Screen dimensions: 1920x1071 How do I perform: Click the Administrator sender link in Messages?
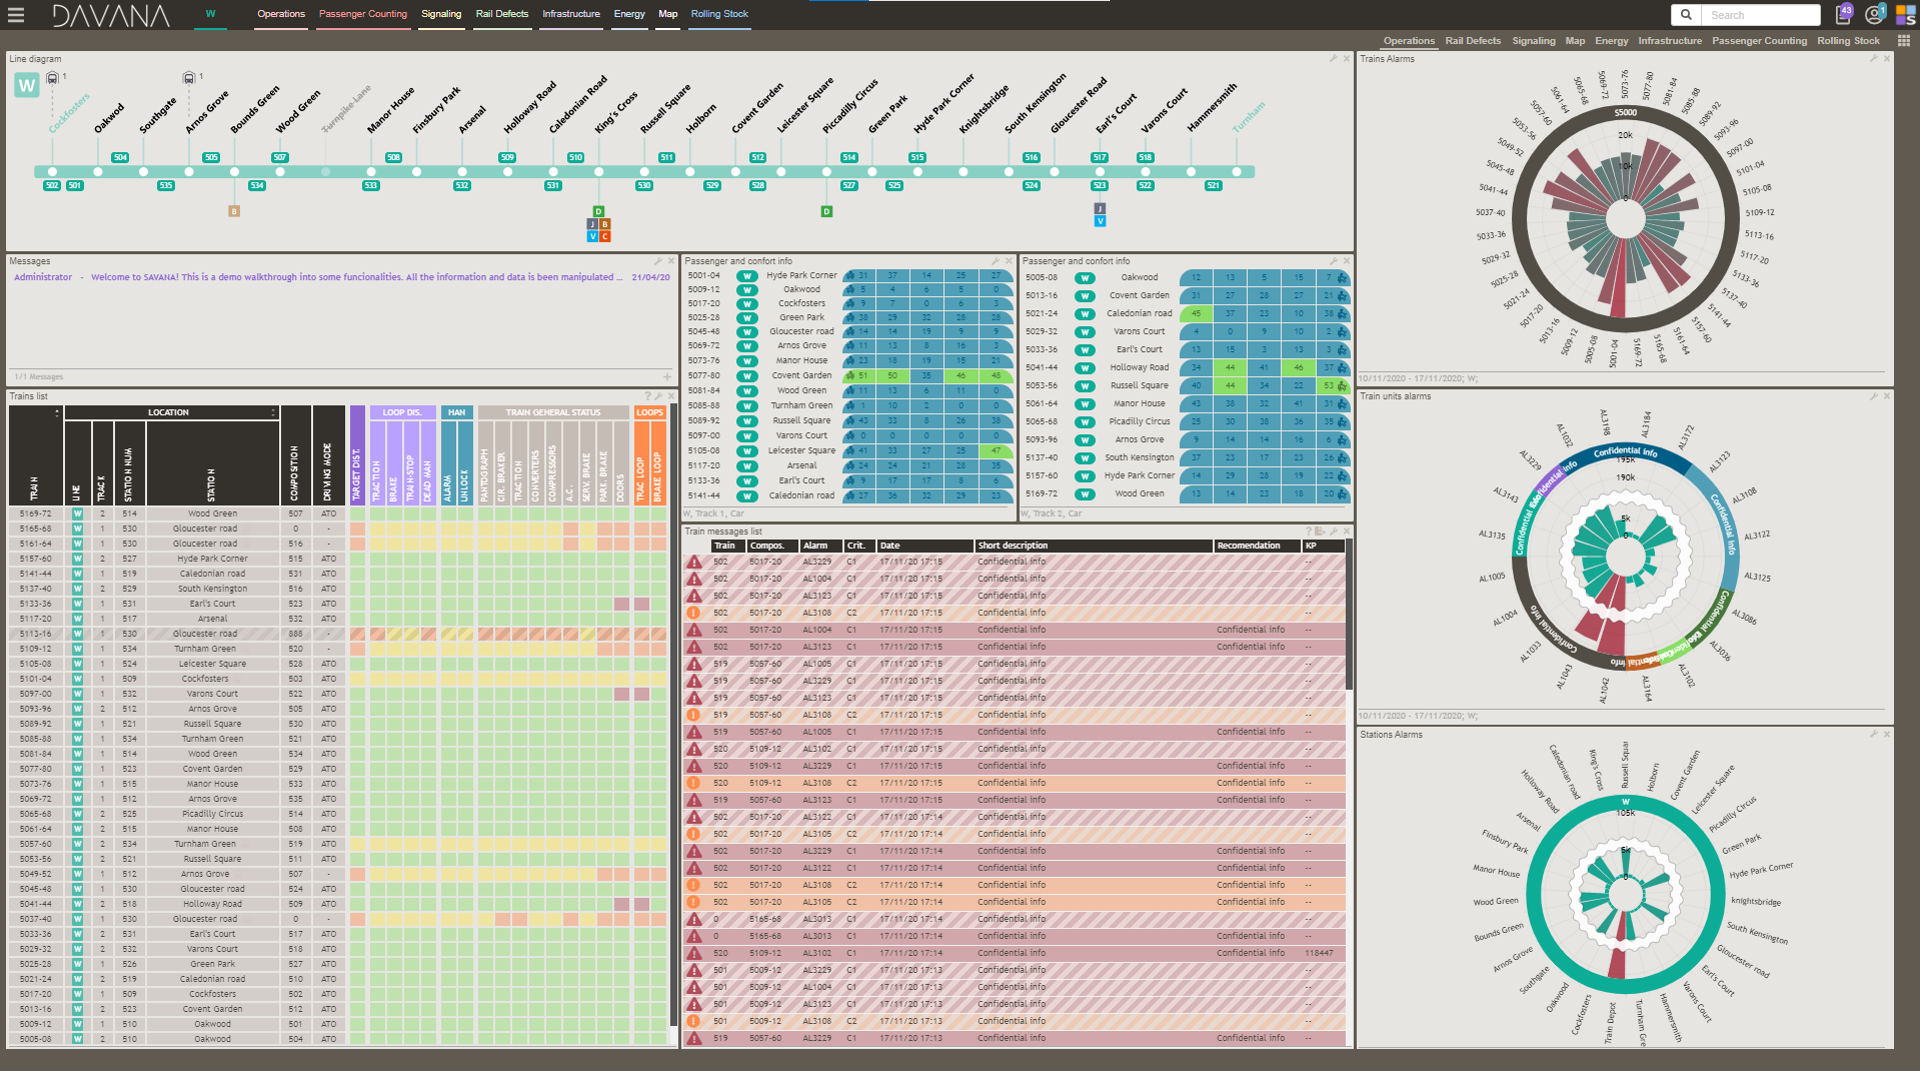point(43,278)
